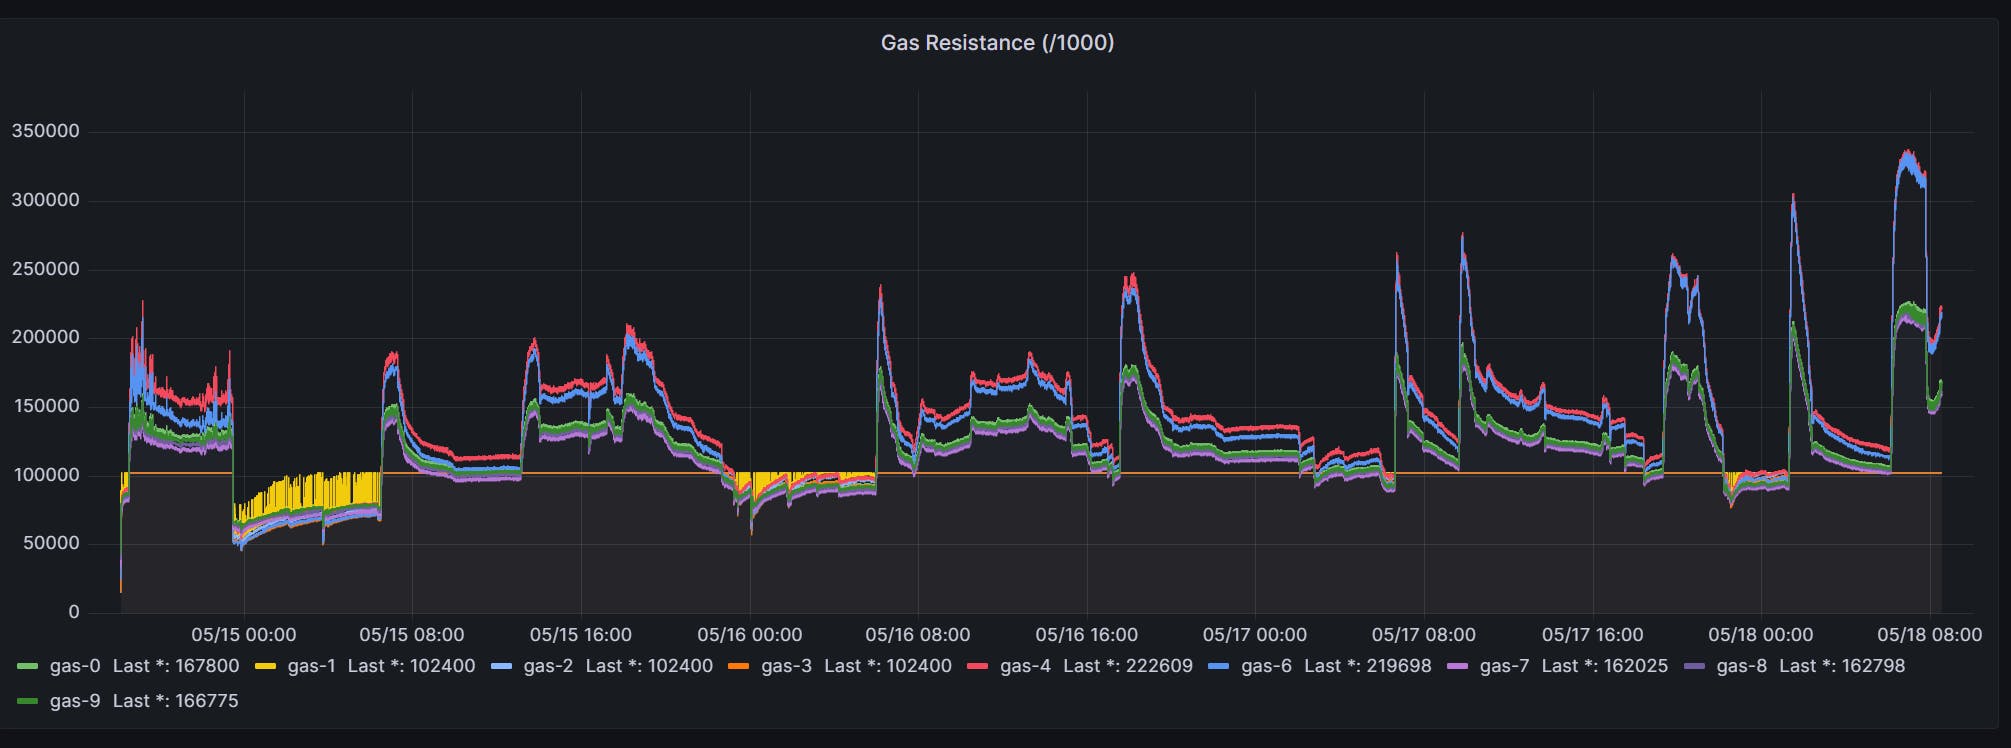This screenshot has width=2011, height=748.
Task: Click the 05/18 00:00 time axis label
Action: coord(1761,635)
